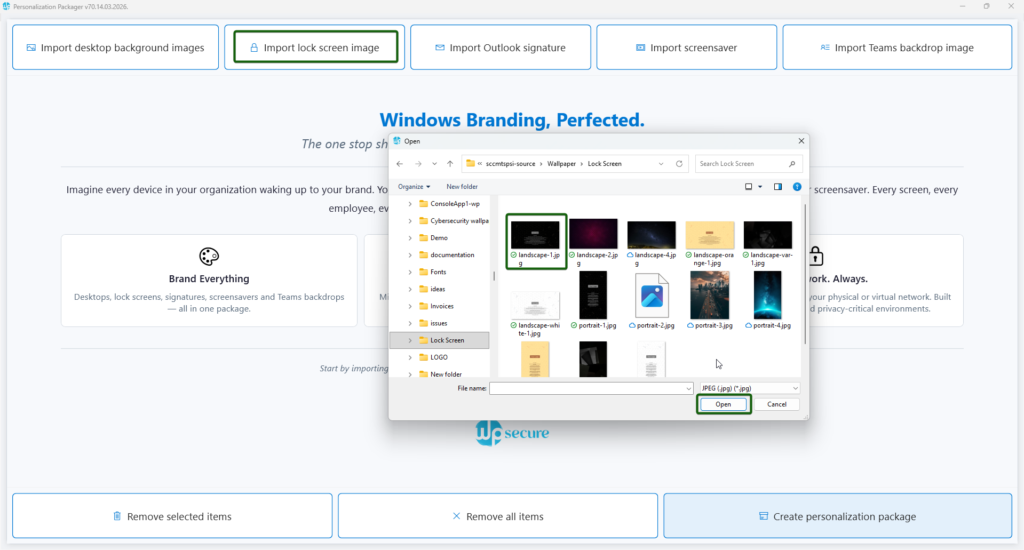Image resolution: width=1024 pixels, height=550 pixels.
Task: Select the portrait-3.jpg city image
Action: pyautogui.click(x=709, y=294)
